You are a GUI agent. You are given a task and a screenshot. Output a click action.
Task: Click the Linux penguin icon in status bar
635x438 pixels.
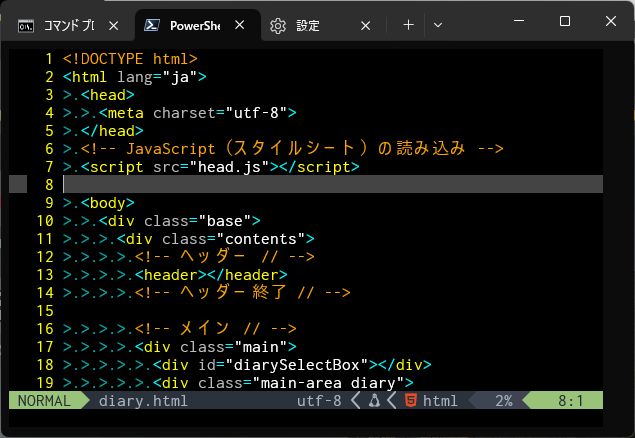374,401
